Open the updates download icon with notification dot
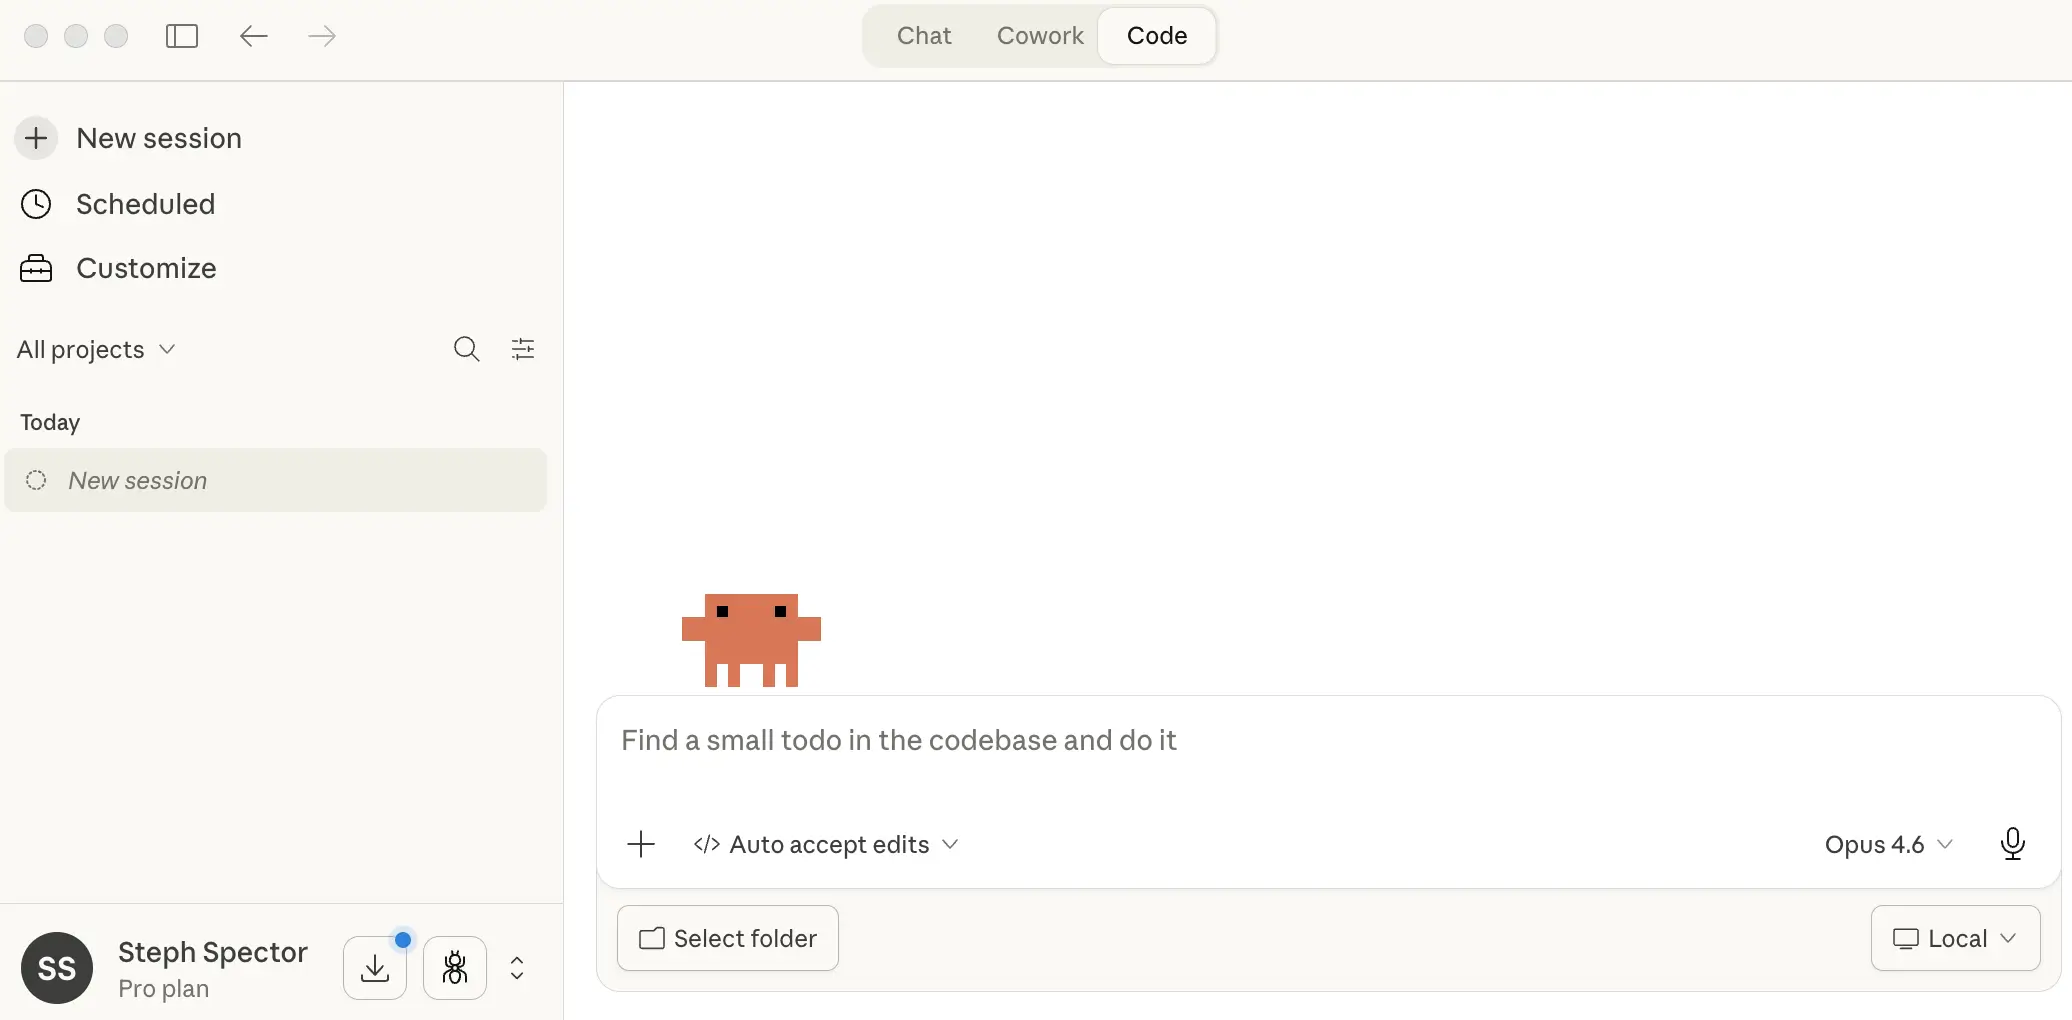Viewport: 2072px width, 1020px height. [374, 967]
